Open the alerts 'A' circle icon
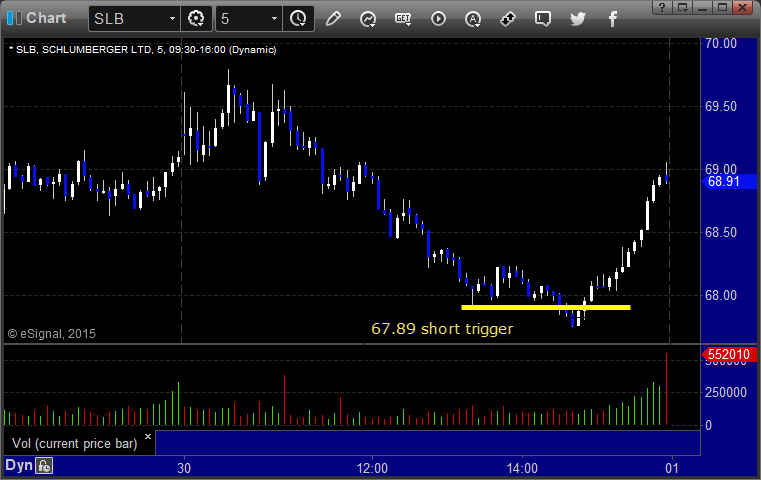The width and height of the screenshot is (761, 480). click(473, 19)
